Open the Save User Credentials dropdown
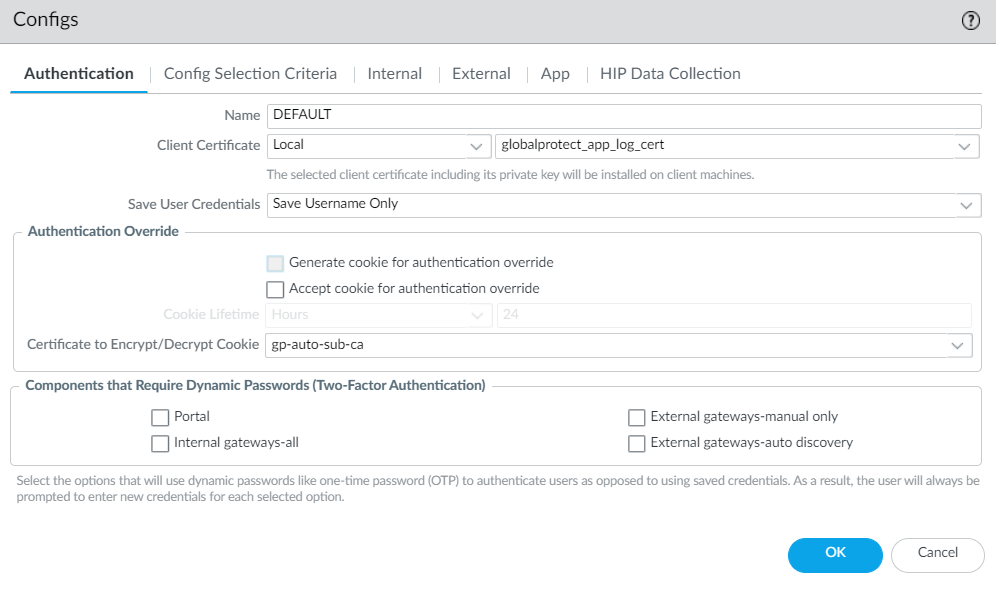 pos(623,204)
